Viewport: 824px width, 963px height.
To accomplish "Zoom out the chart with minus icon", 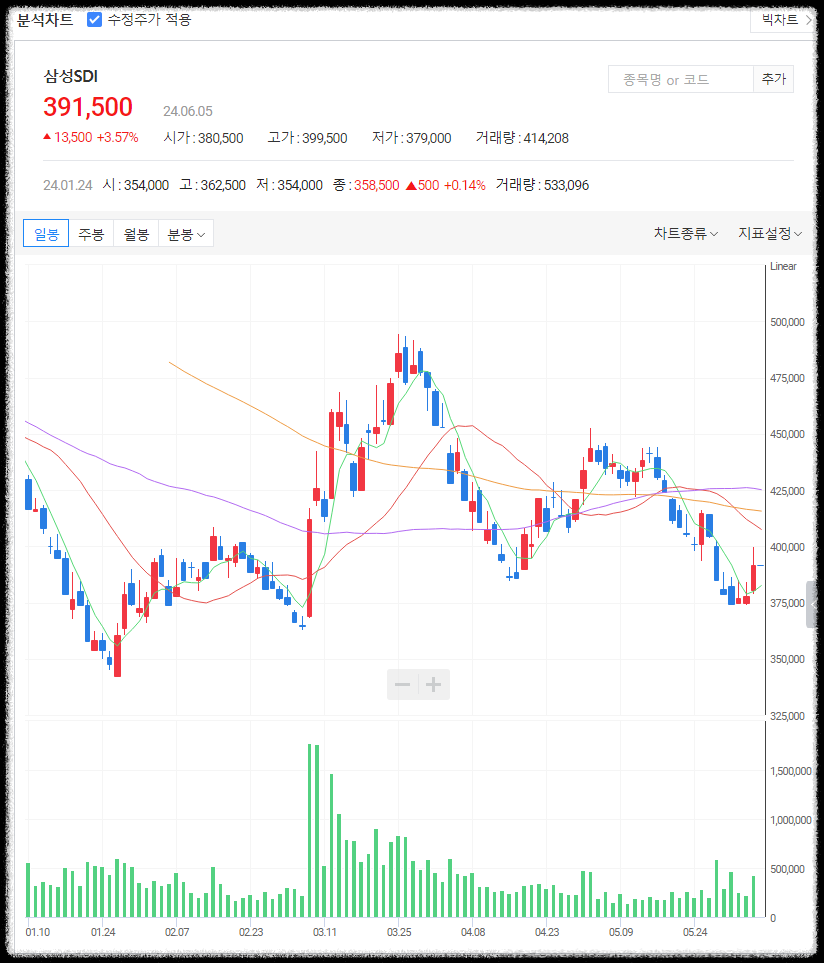I will tap(403, 684).
